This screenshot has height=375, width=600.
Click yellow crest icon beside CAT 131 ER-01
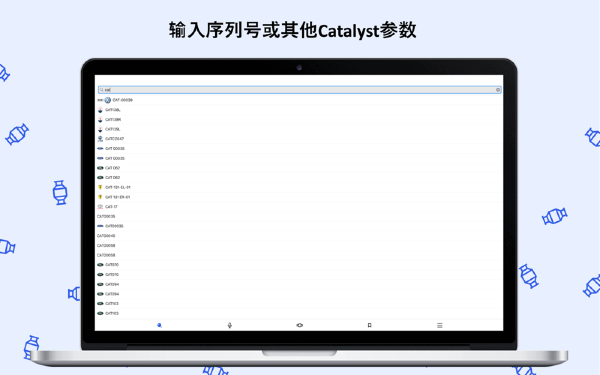pos(100,197)
